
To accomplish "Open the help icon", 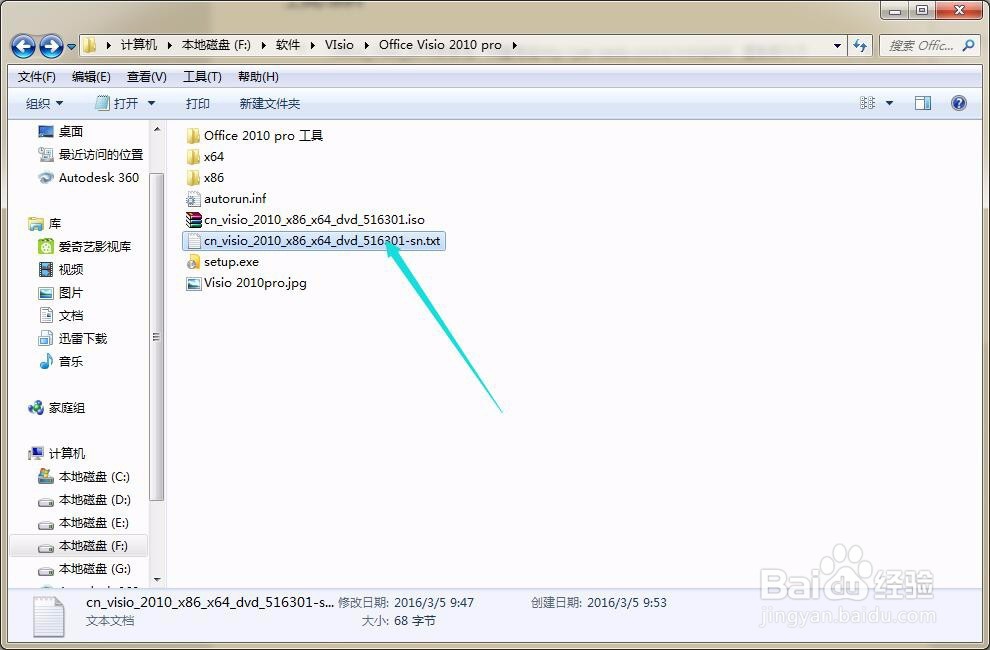I will coord(958,103).
